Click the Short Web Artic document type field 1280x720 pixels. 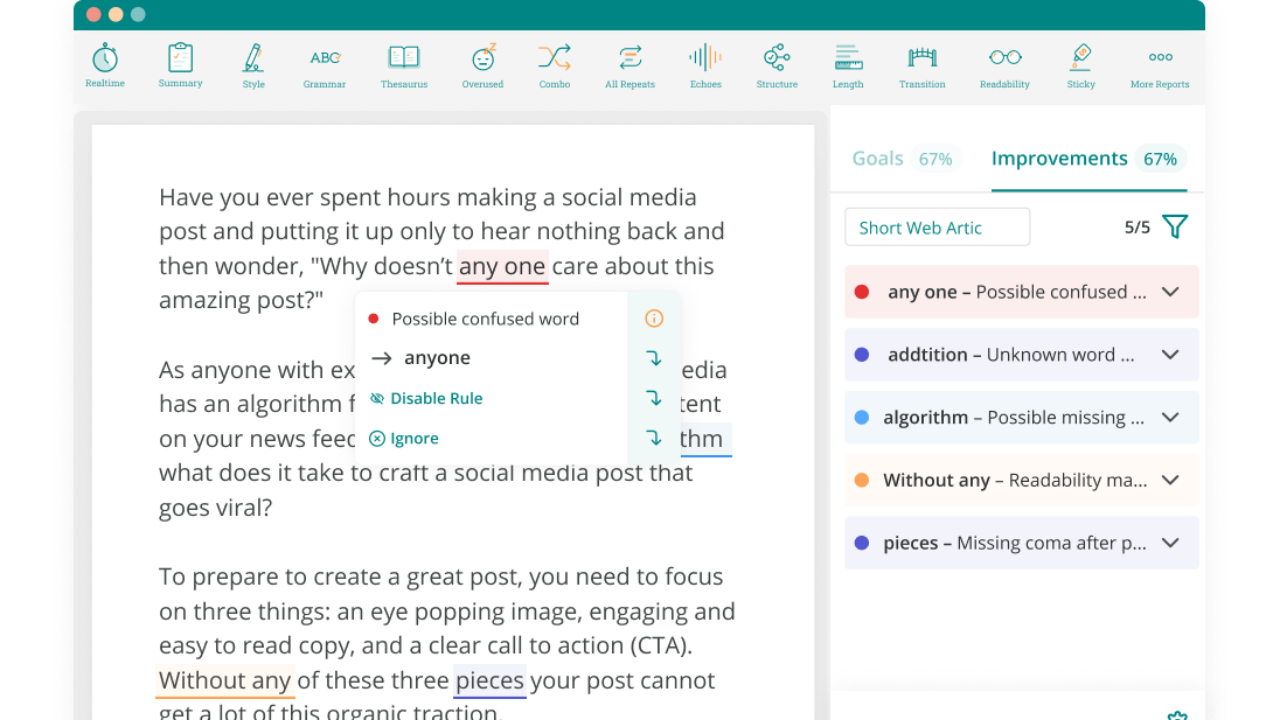pyautogui.click(x=937, y=227)
